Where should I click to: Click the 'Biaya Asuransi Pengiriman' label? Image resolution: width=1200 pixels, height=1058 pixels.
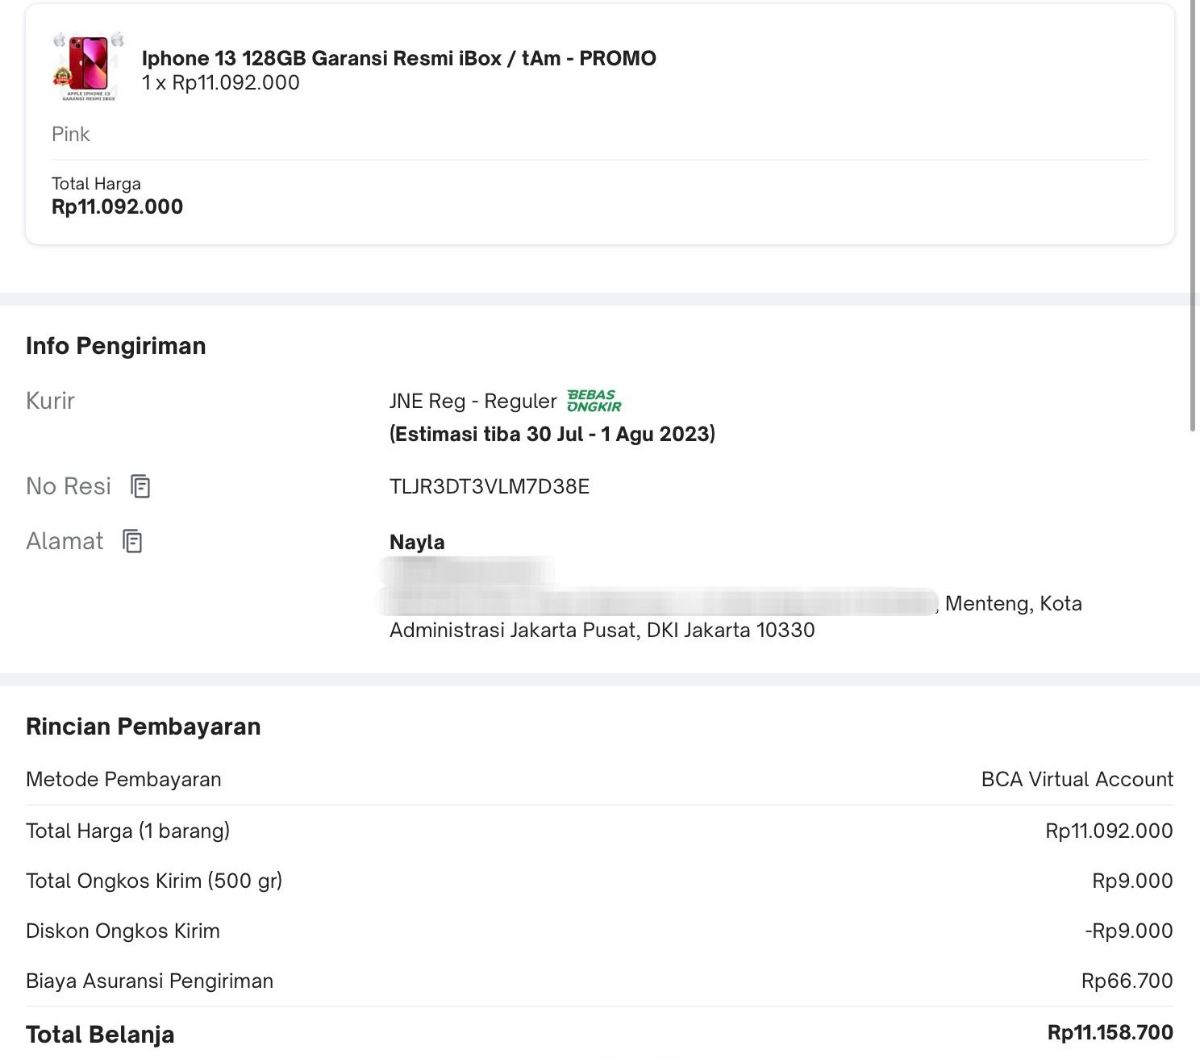[x=150, y=981]
